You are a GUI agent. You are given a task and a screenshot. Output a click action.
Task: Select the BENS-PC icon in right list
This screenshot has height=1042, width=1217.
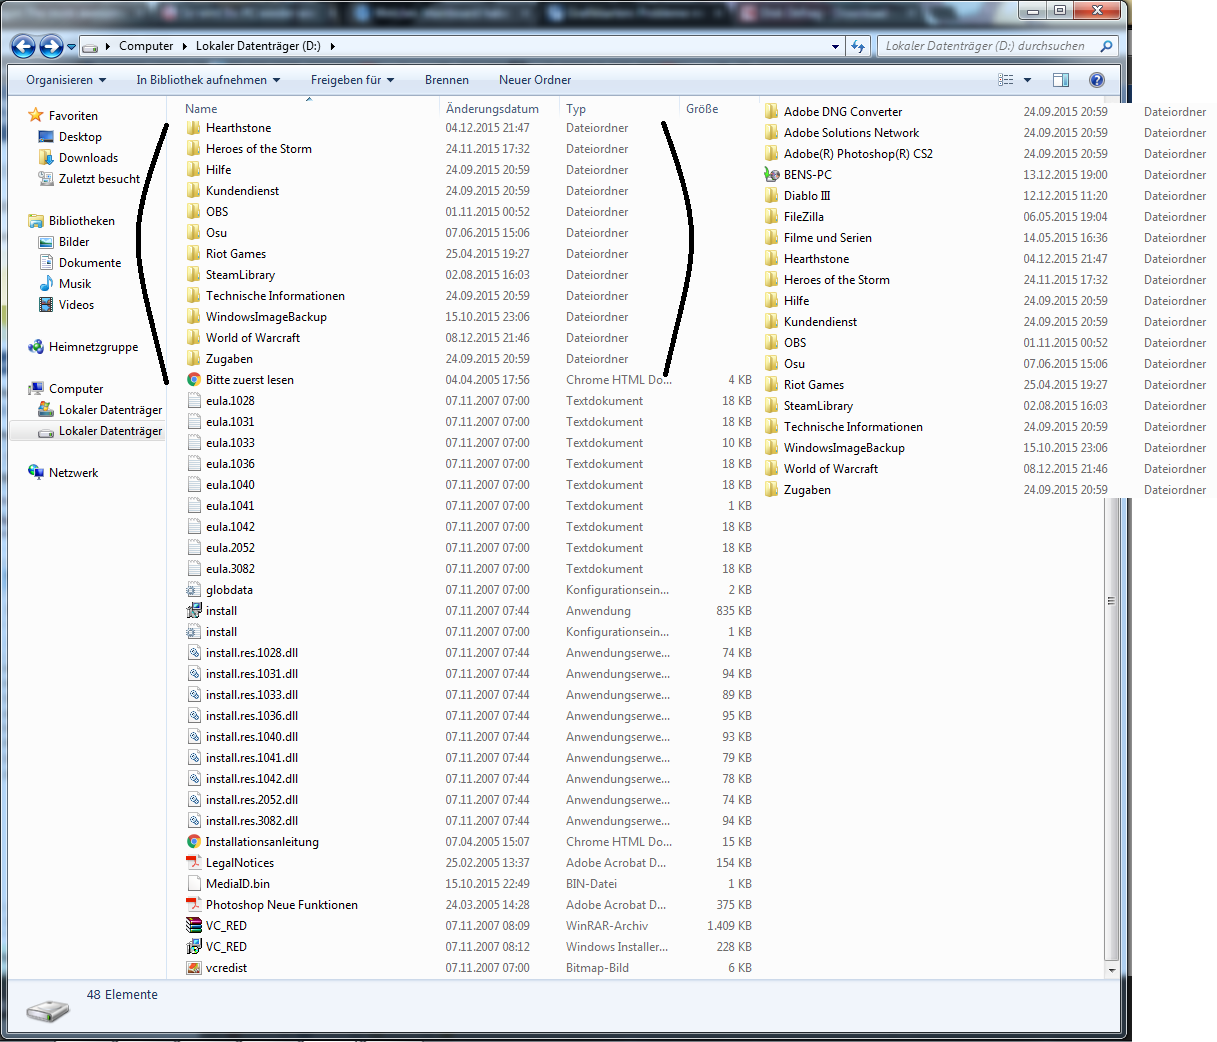[x=772, y=175]
